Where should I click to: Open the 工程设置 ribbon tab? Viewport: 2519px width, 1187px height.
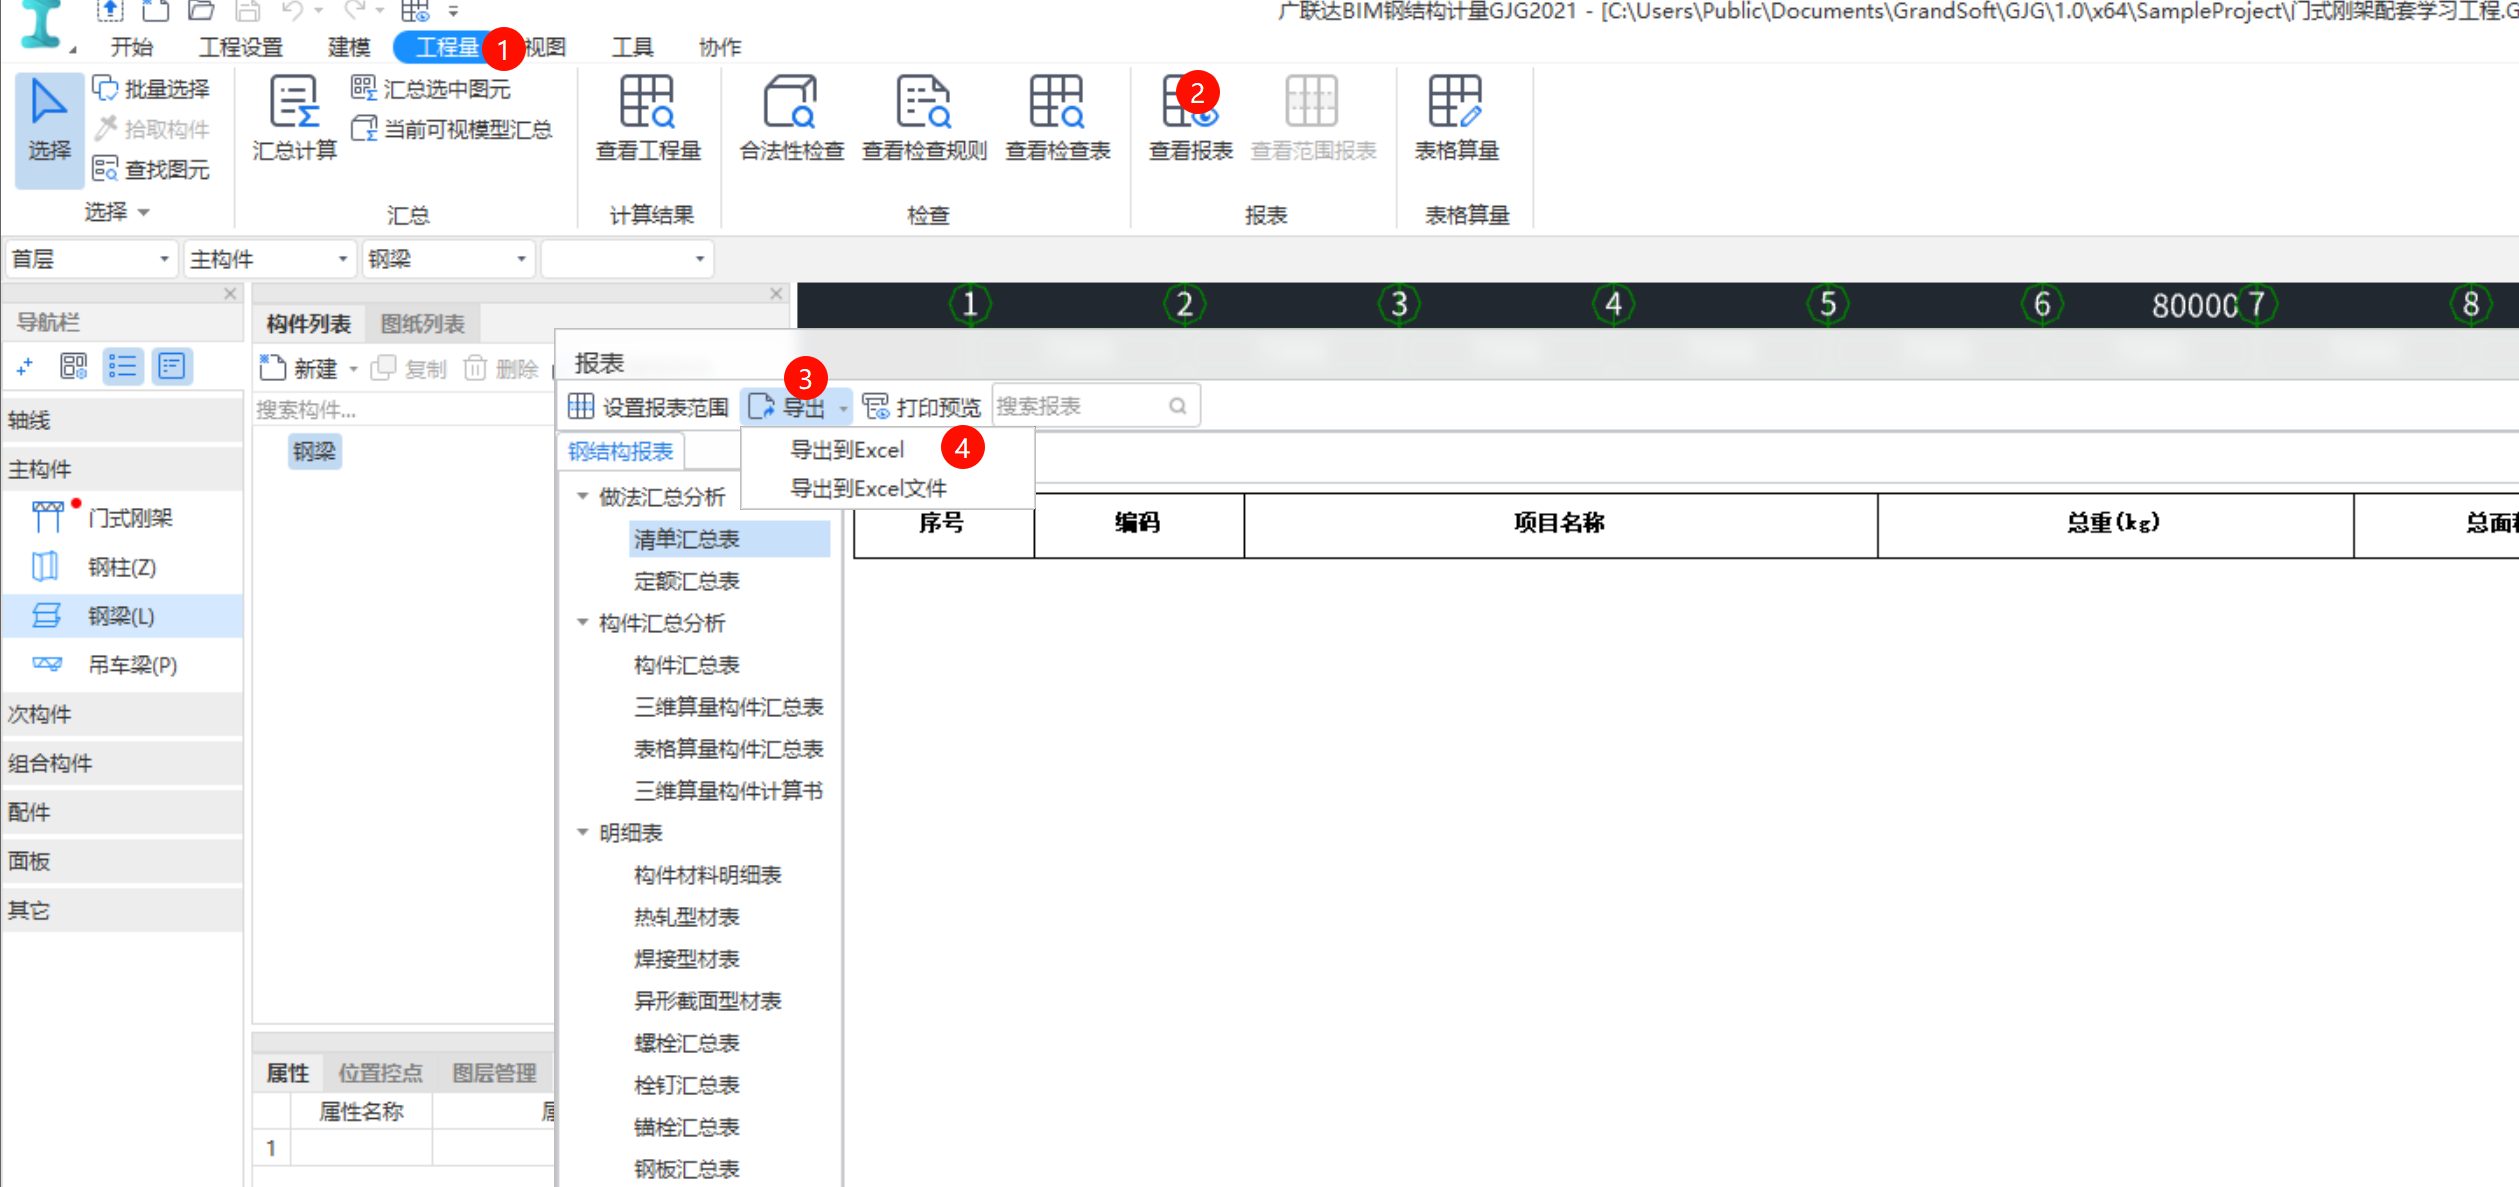click(241, 47)
